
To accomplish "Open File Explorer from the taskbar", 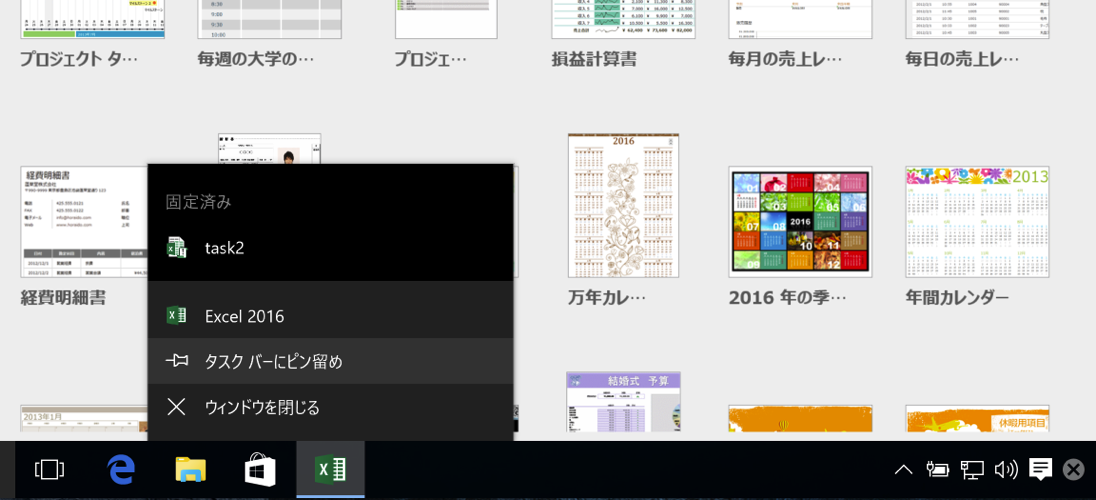I will [x=190, y=470].
